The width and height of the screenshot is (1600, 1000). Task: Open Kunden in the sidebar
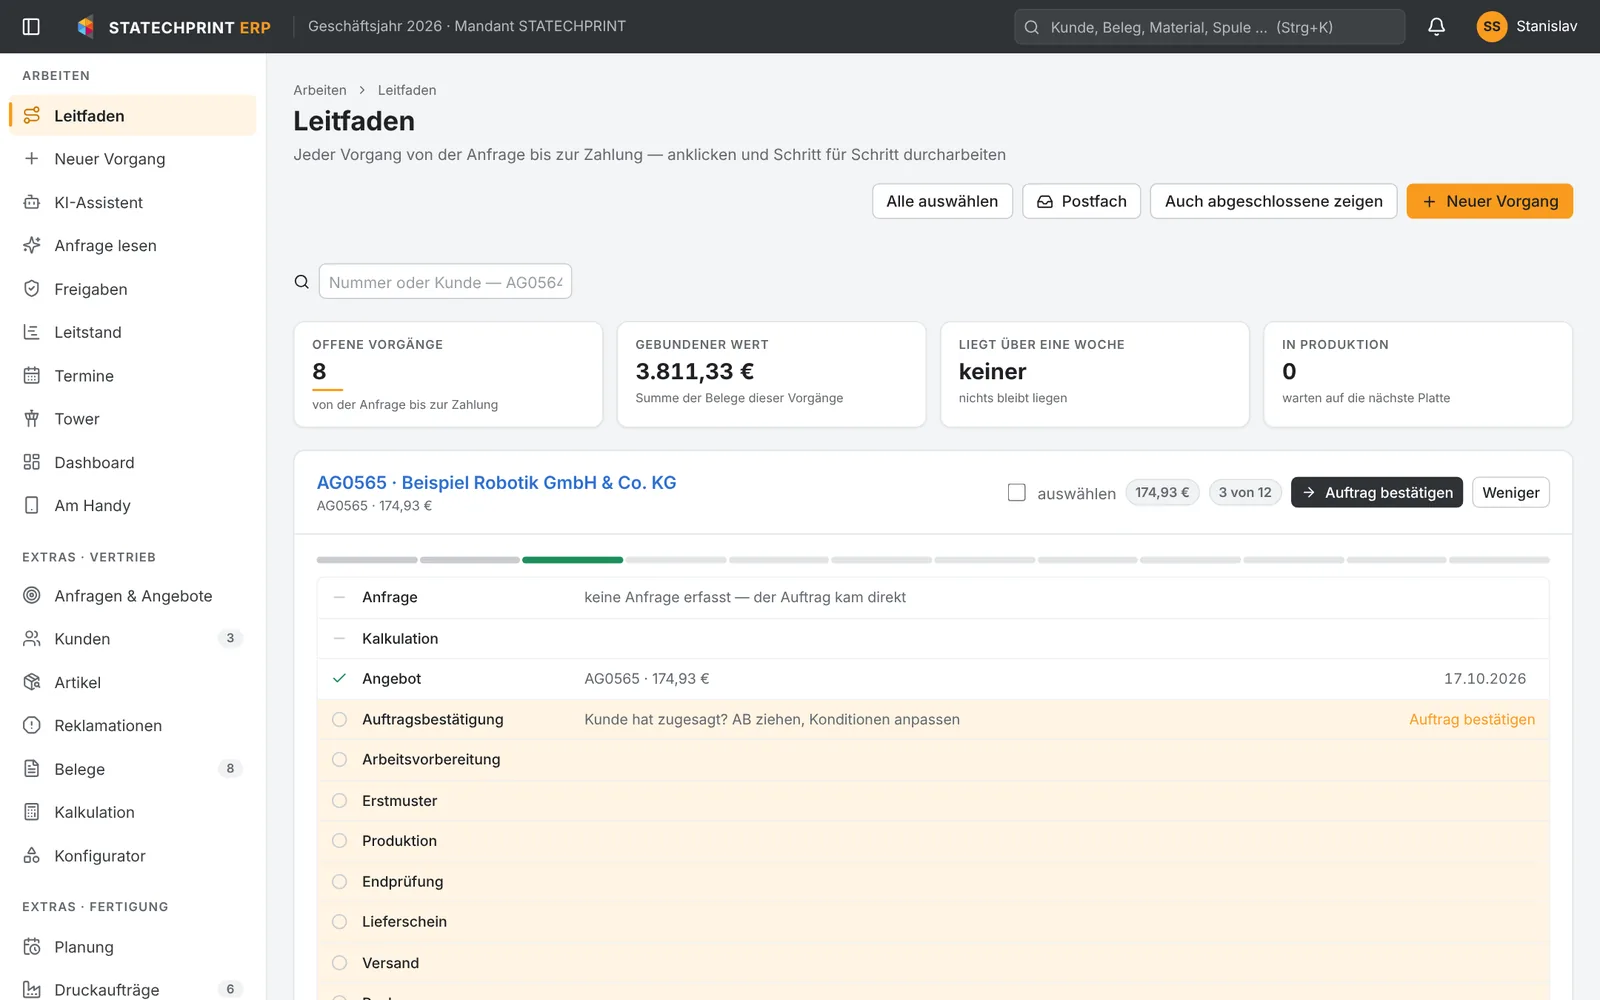(x=132, y=639)
